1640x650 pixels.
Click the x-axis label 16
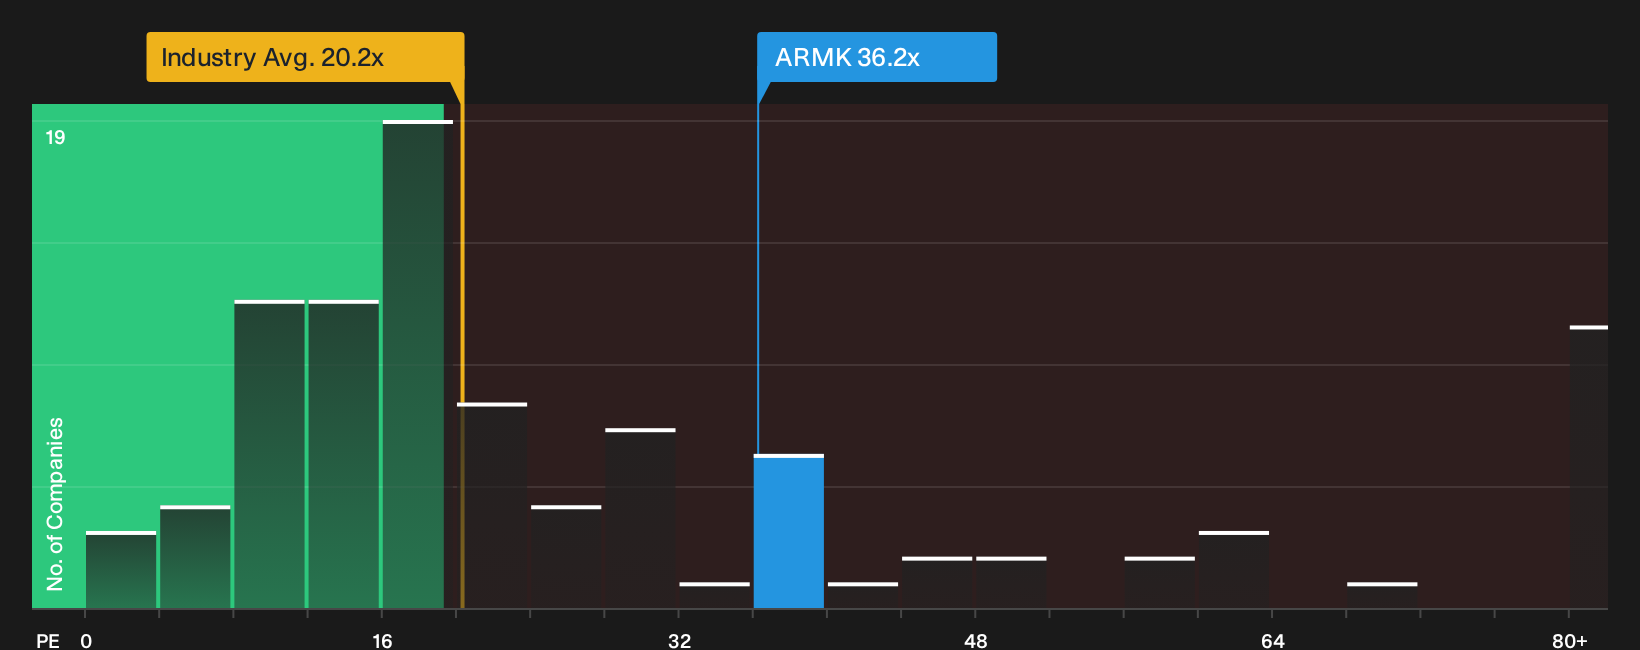point(382,640)
